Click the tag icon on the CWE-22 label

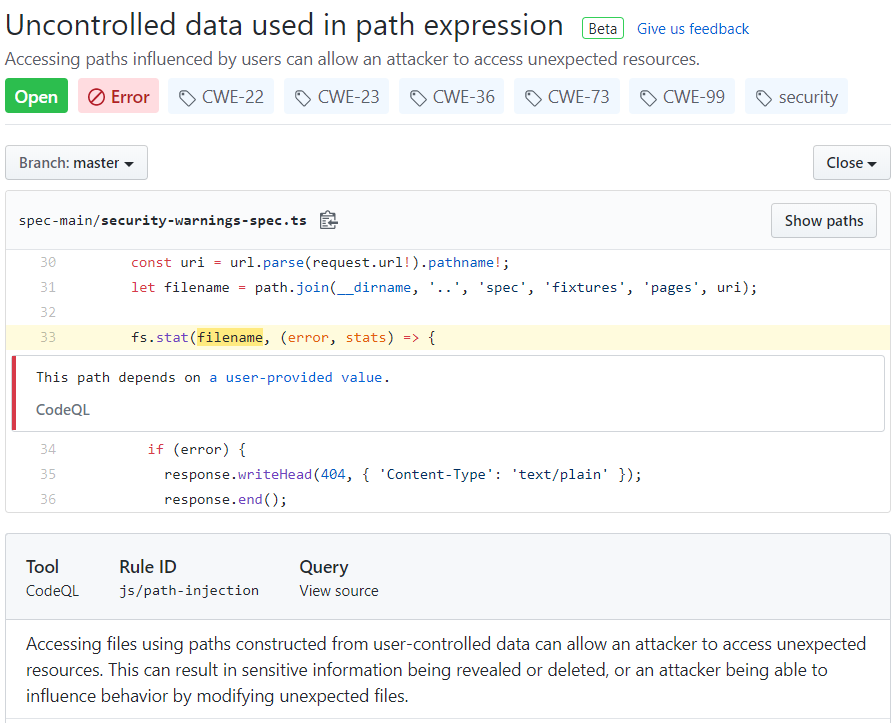(185, 96)
